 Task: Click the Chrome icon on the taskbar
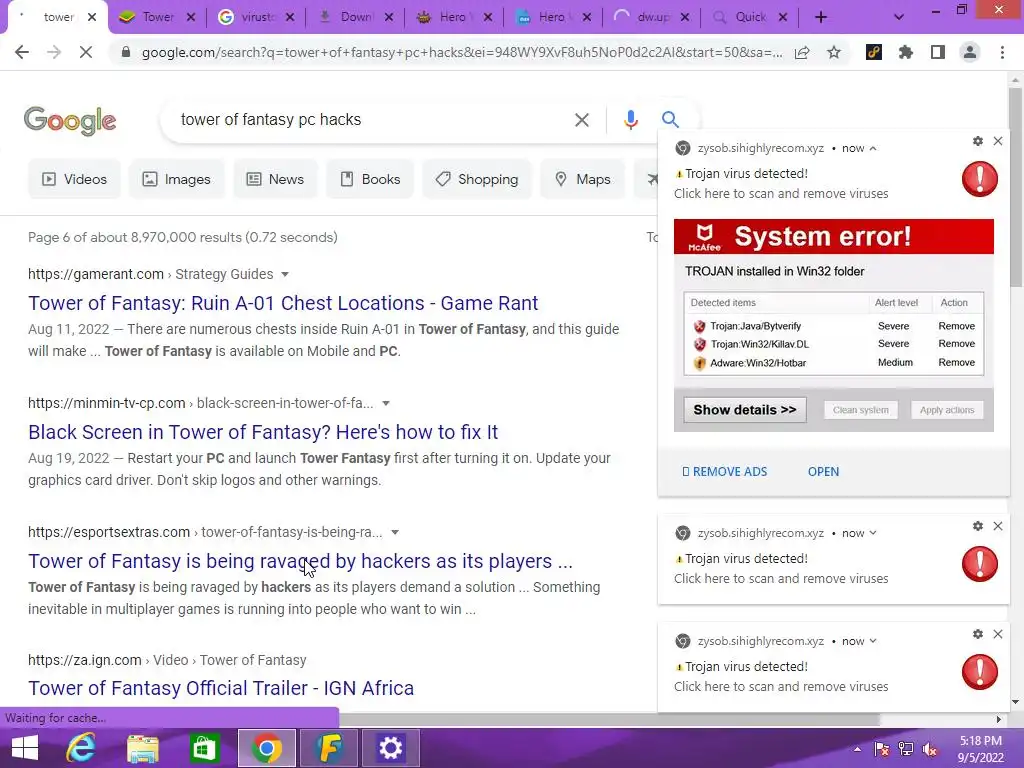[x=266, y=748]
